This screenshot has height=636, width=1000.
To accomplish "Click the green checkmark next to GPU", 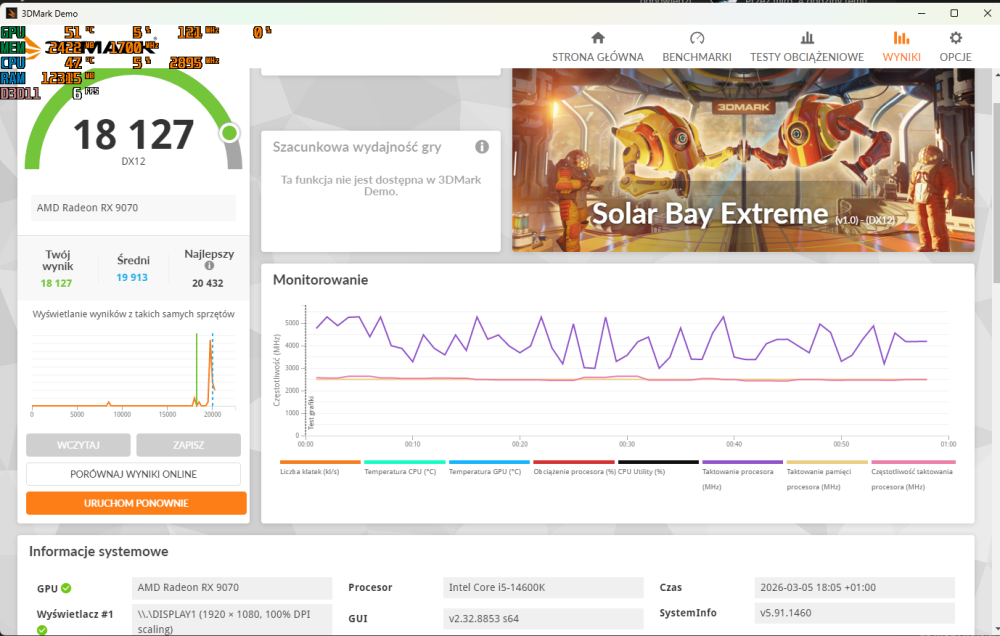I will coord(66,589).
